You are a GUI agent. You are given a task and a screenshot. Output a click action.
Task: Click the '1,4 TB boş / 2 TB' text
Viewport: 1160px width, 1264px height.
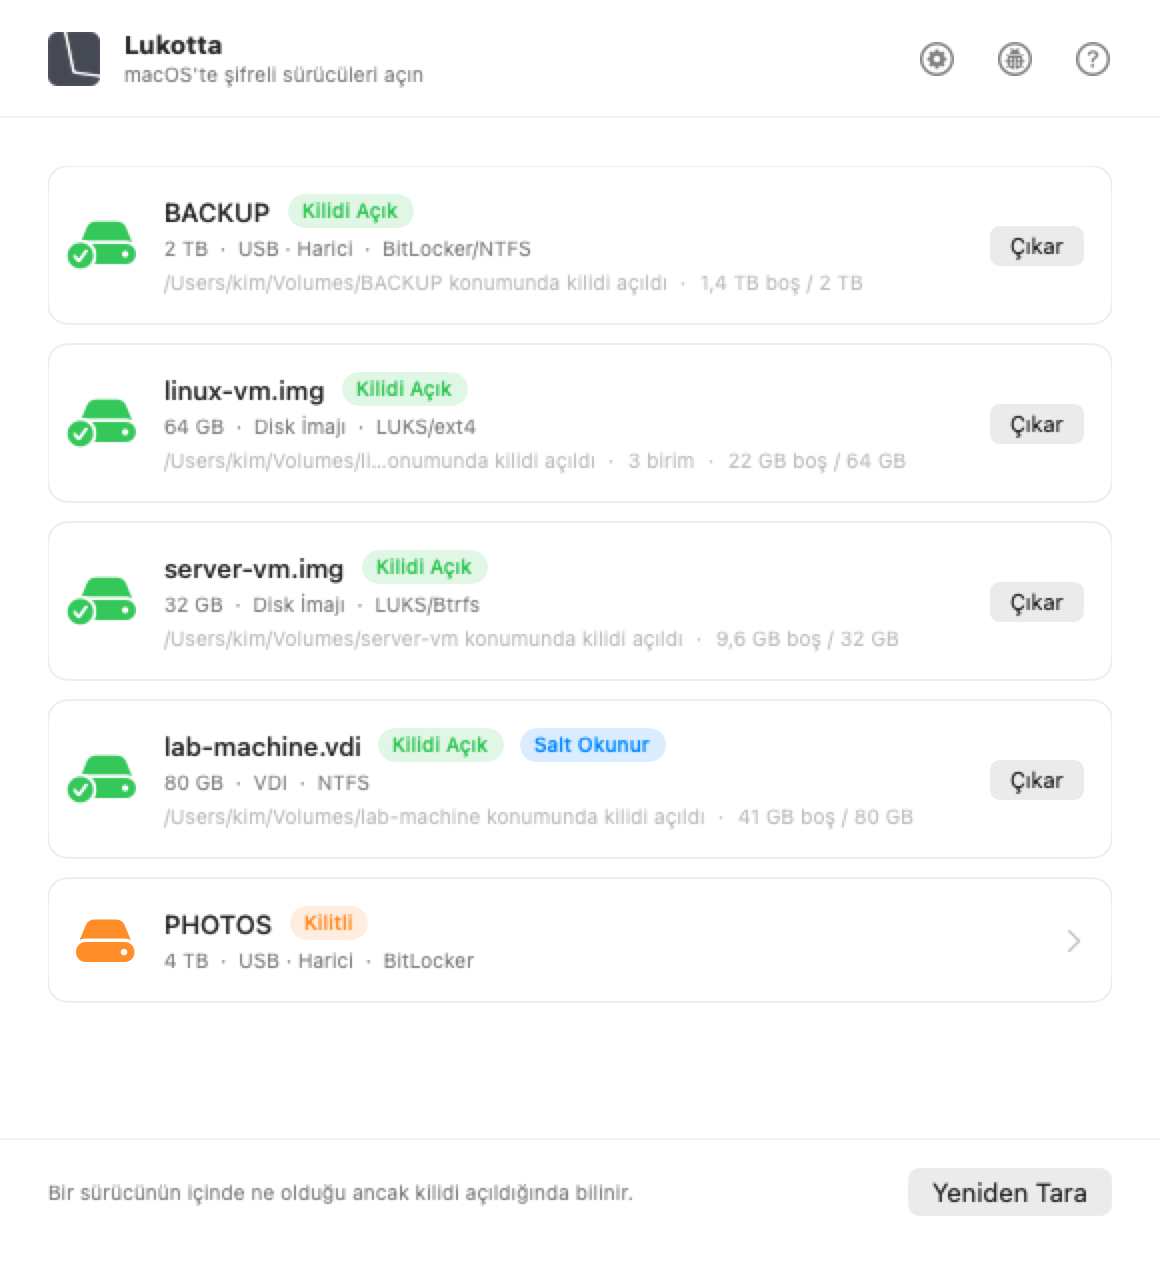click(781, 283)
